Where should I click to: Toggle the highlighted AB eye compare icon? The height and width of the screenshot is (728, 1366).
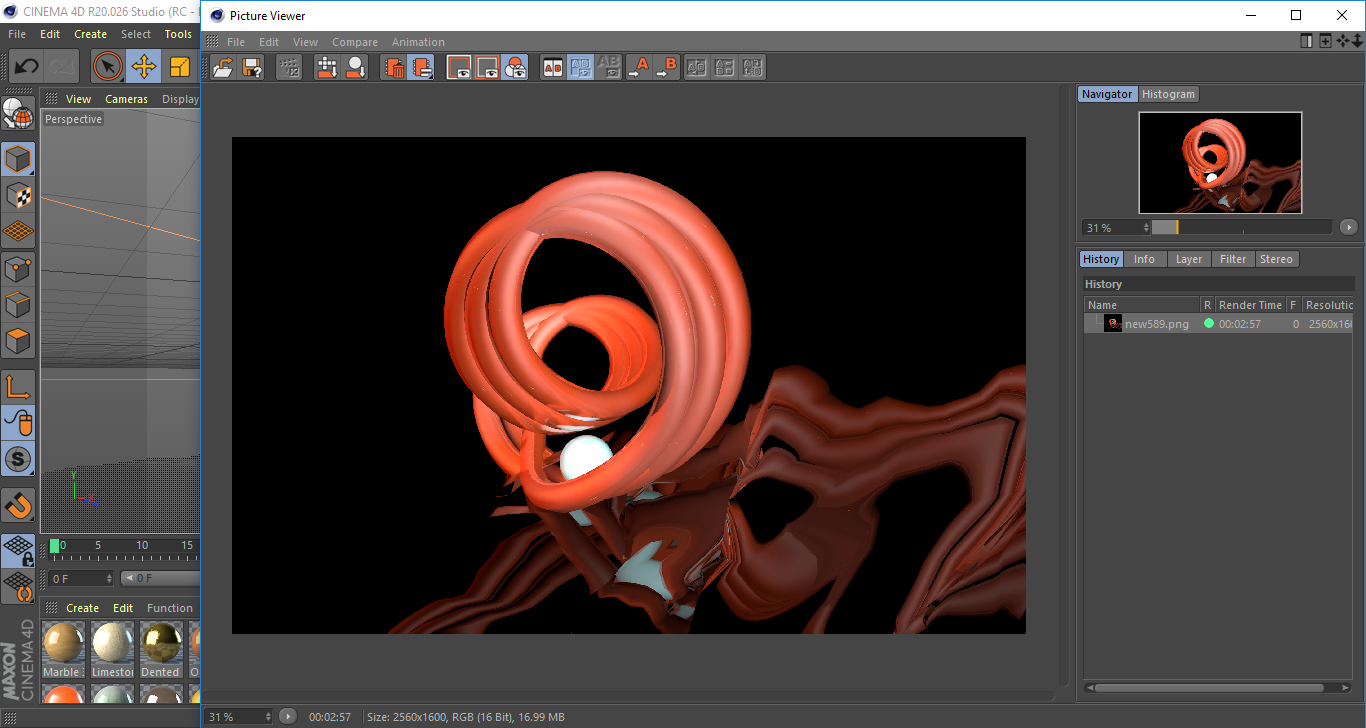click(x=580, y=67)
